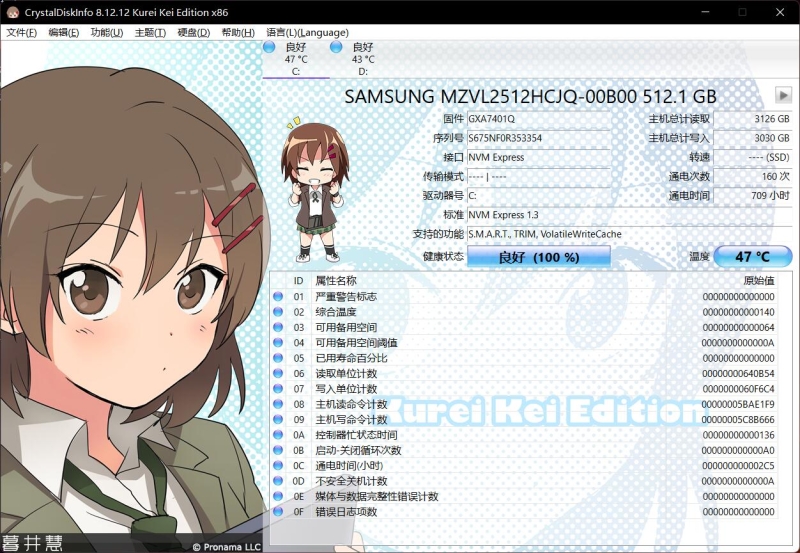The width and height of the screenshot is (800, 553).
Task: Open the 主题(T) menu
Action: point(150,33)
